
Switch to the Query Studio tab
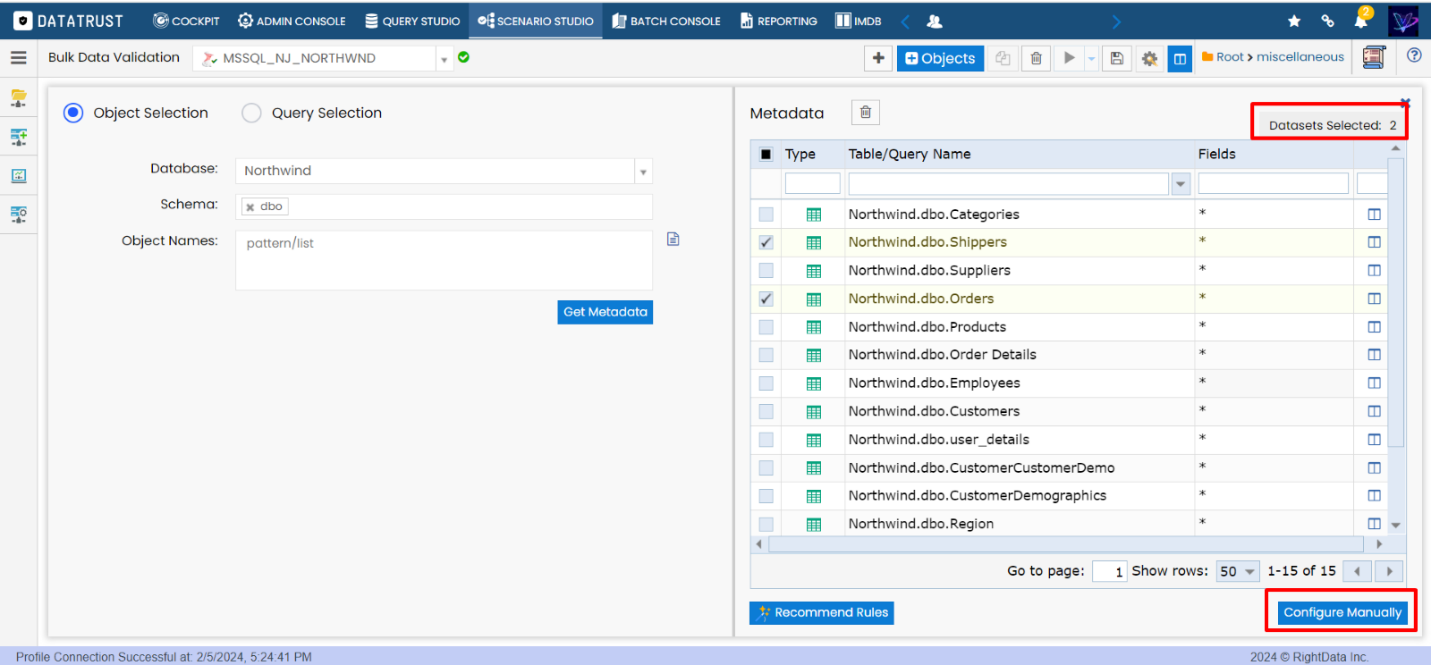[412, 21]
